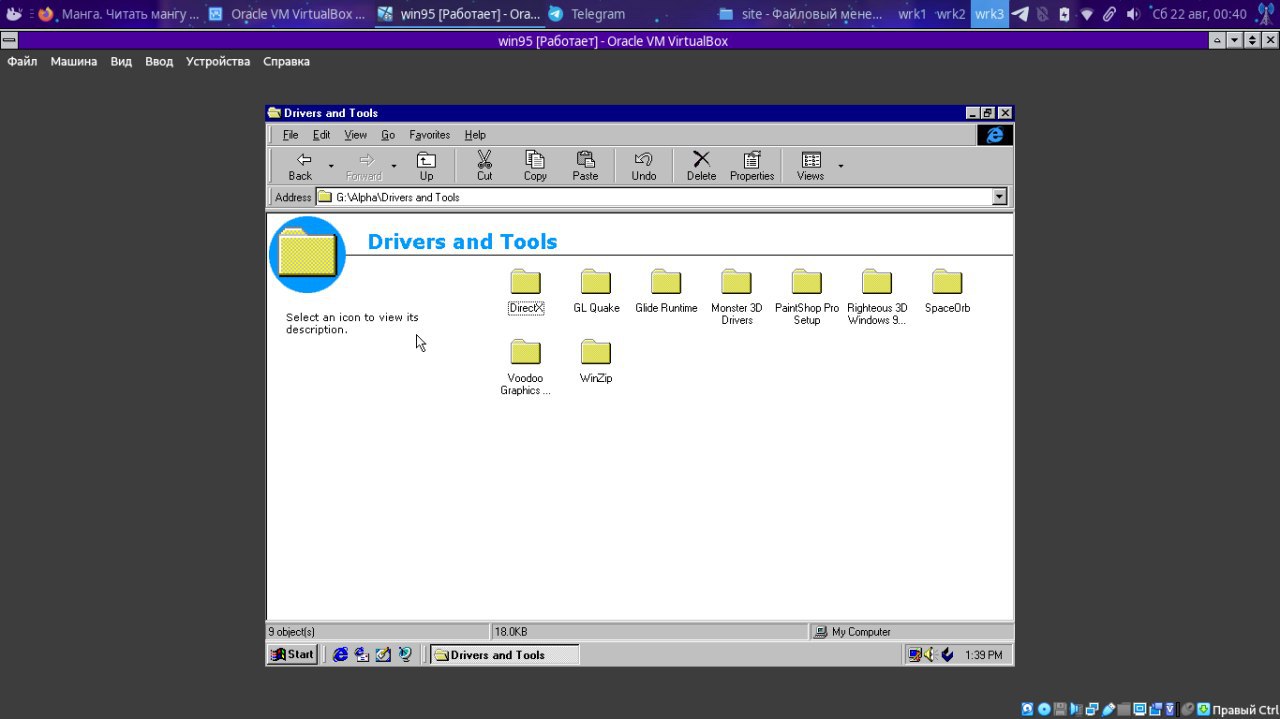
Task: Select the SpaceOrb folder
Action: click(x=947, y=291)
